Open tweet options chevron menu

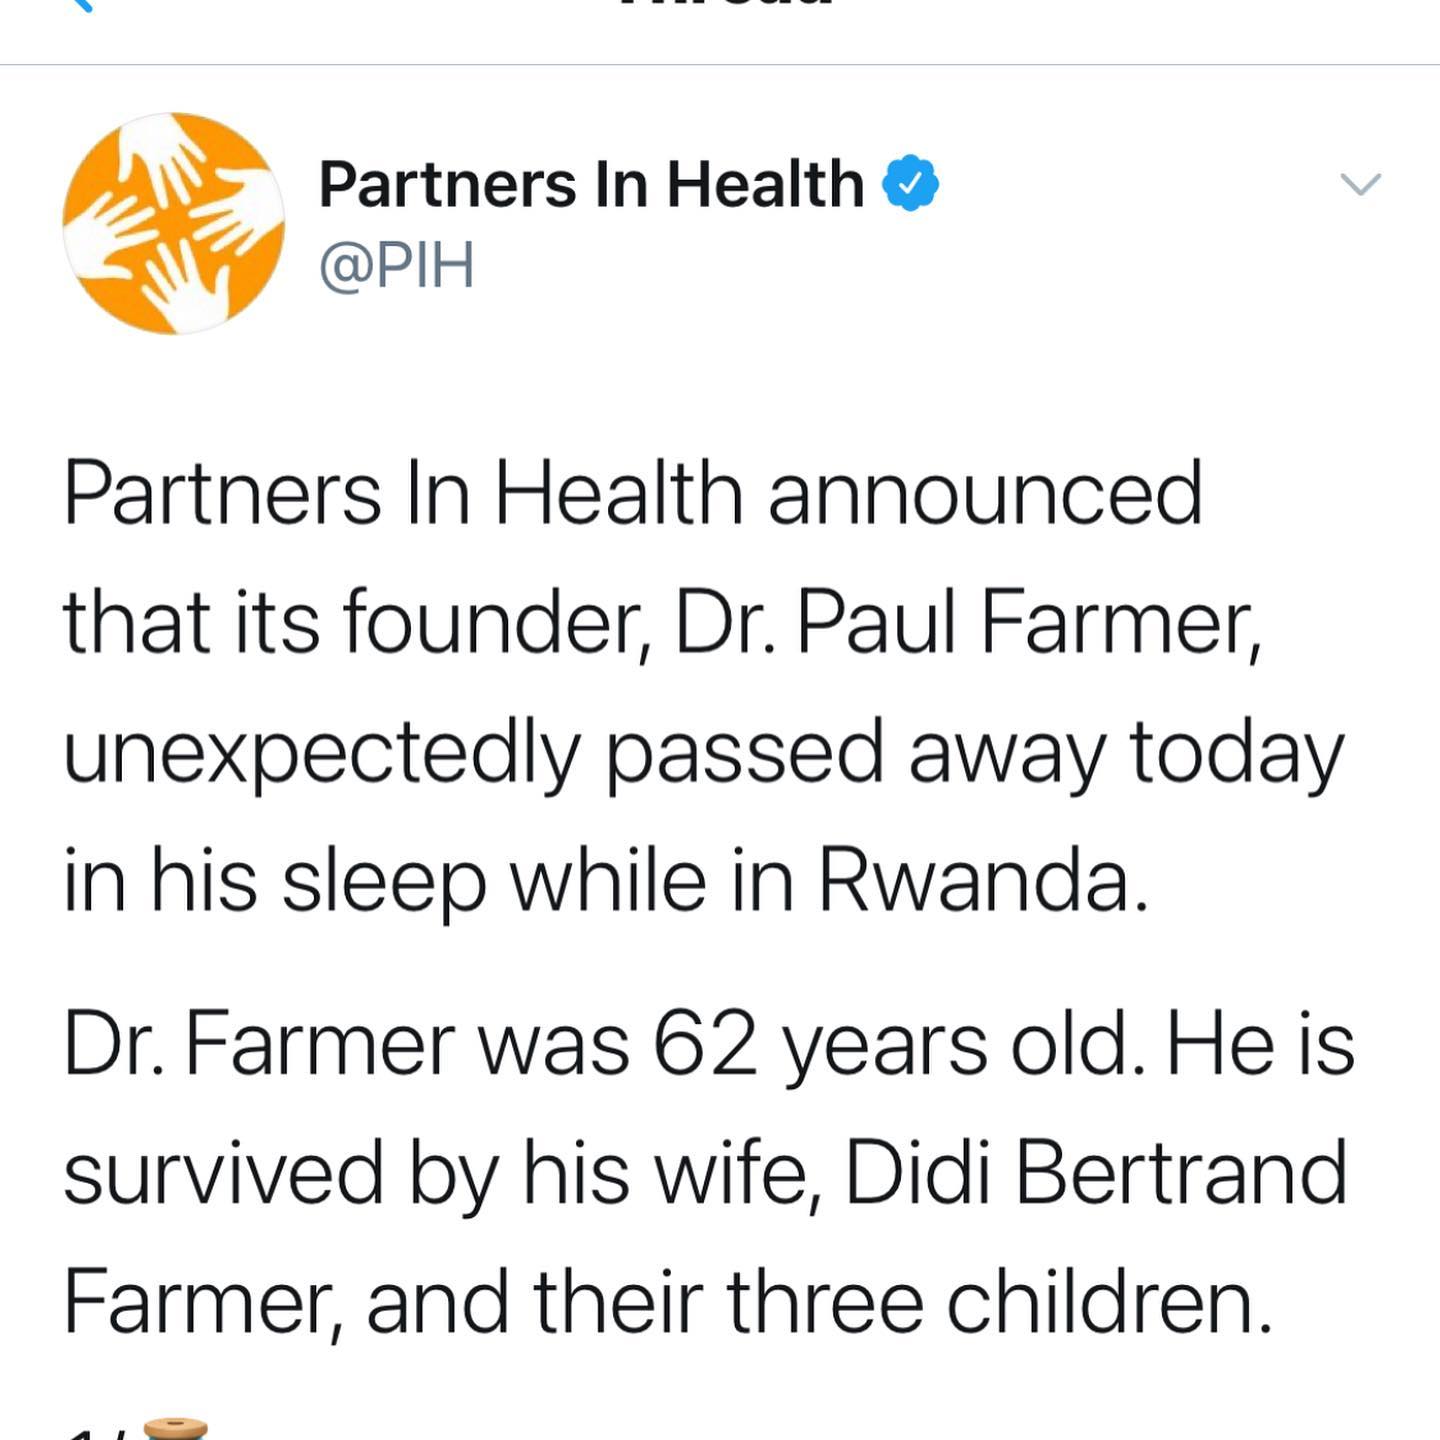point(1360,184)
